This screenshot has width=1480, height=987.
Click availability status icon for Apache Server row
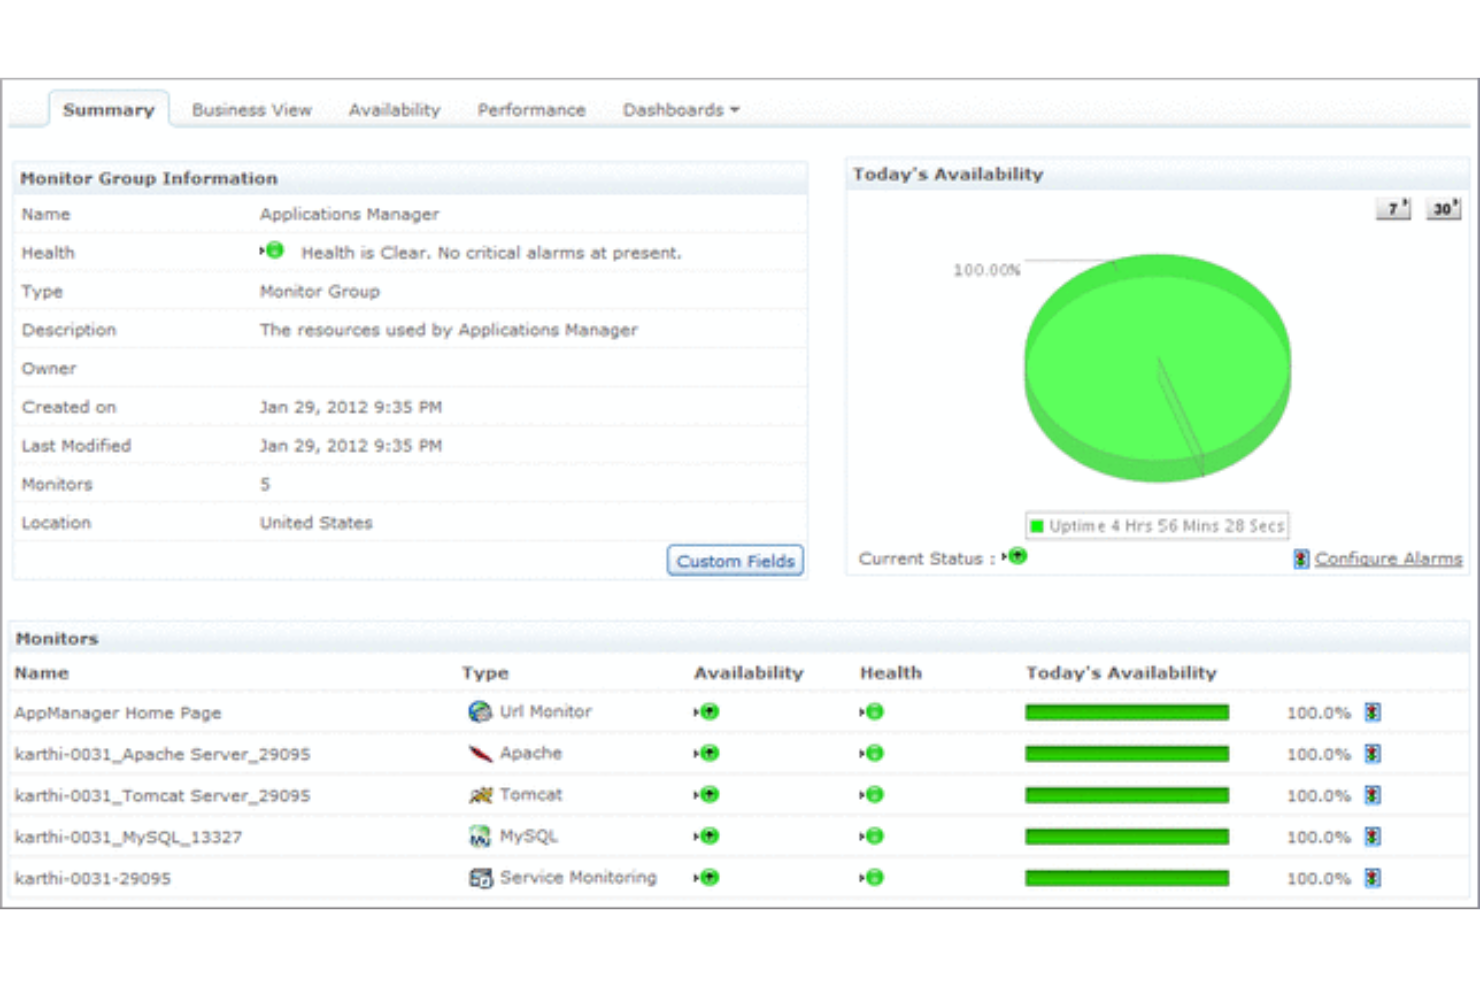pos(707,753)
